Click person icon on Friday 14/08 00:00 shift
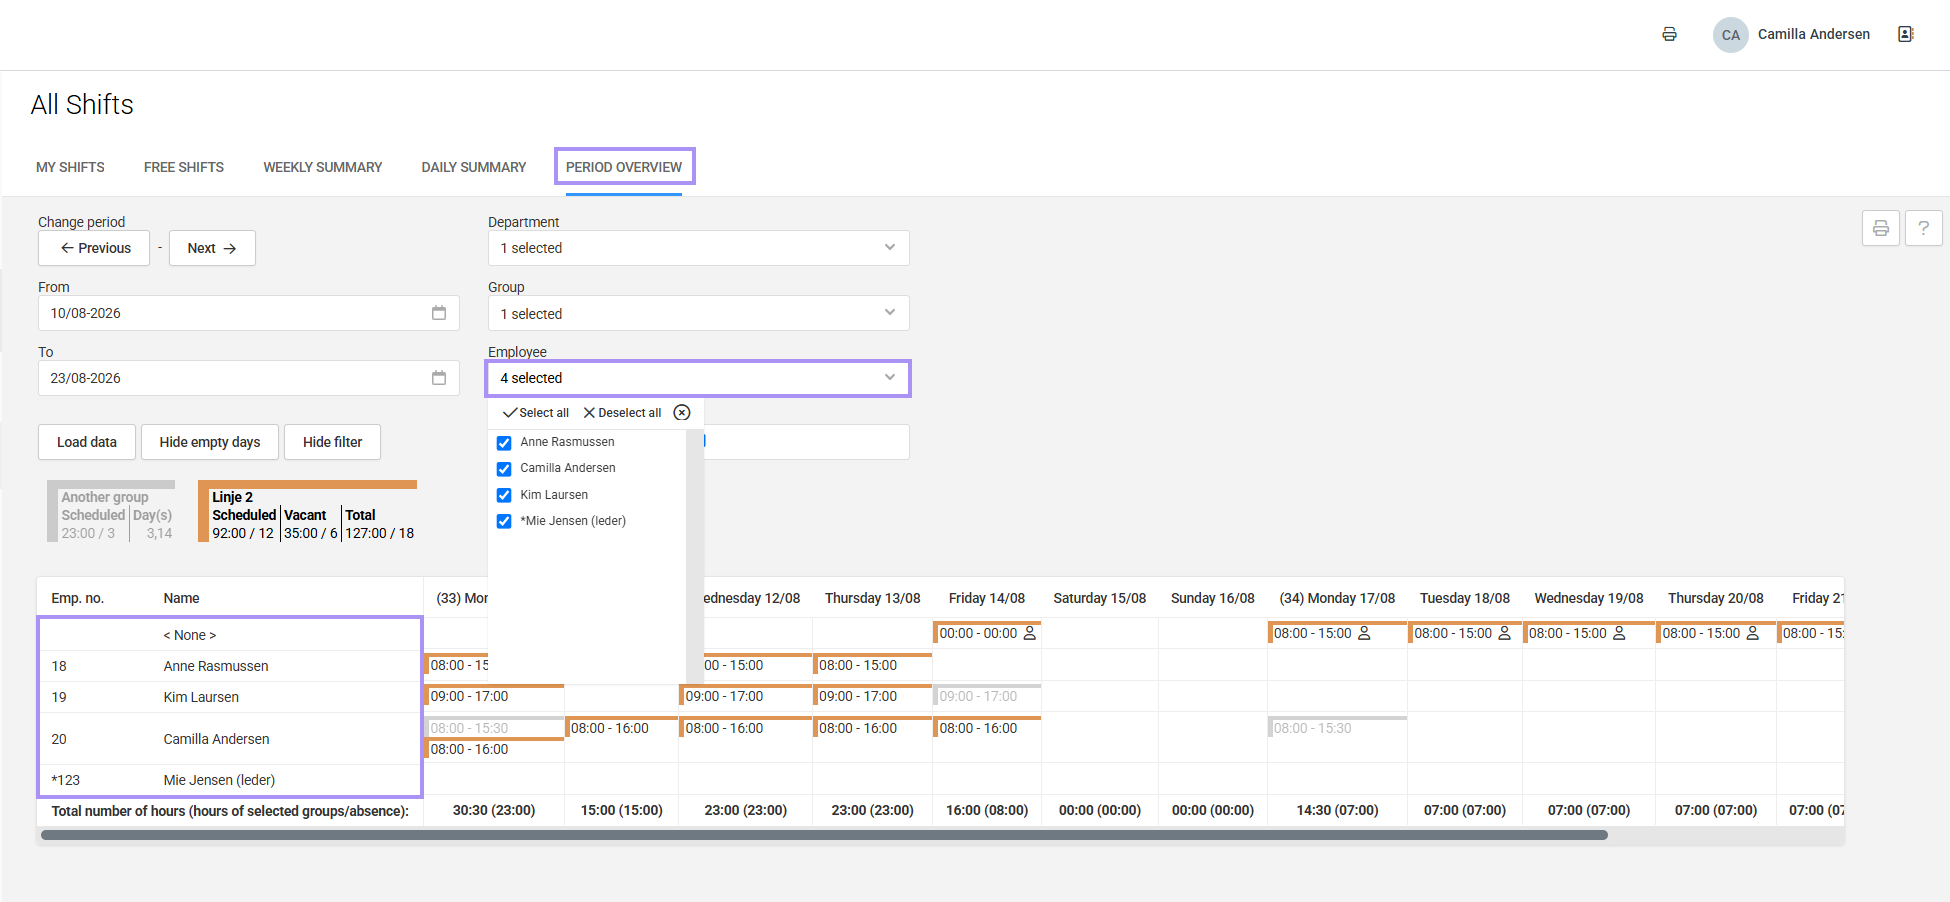This screenshot has height=902, width=1950. [1030, 633]
